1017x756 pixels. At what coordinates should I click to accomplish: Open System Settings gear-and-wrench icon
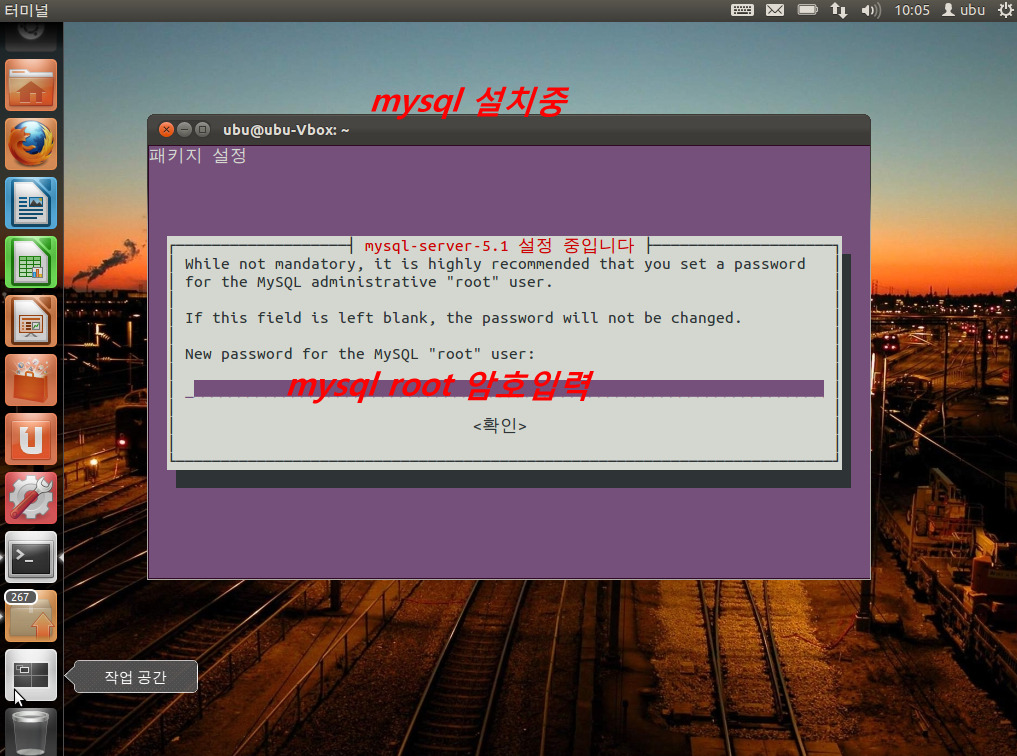pyautogui.click(x=31, y=499)
